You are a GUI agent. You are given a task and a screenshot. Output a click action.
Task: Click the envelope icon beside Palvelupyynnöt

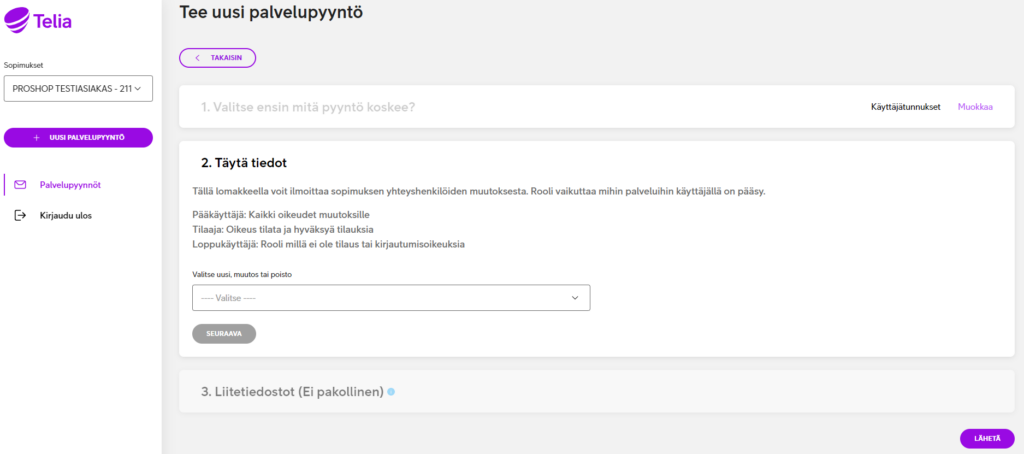pyautogui.click(x=20, y=185)
